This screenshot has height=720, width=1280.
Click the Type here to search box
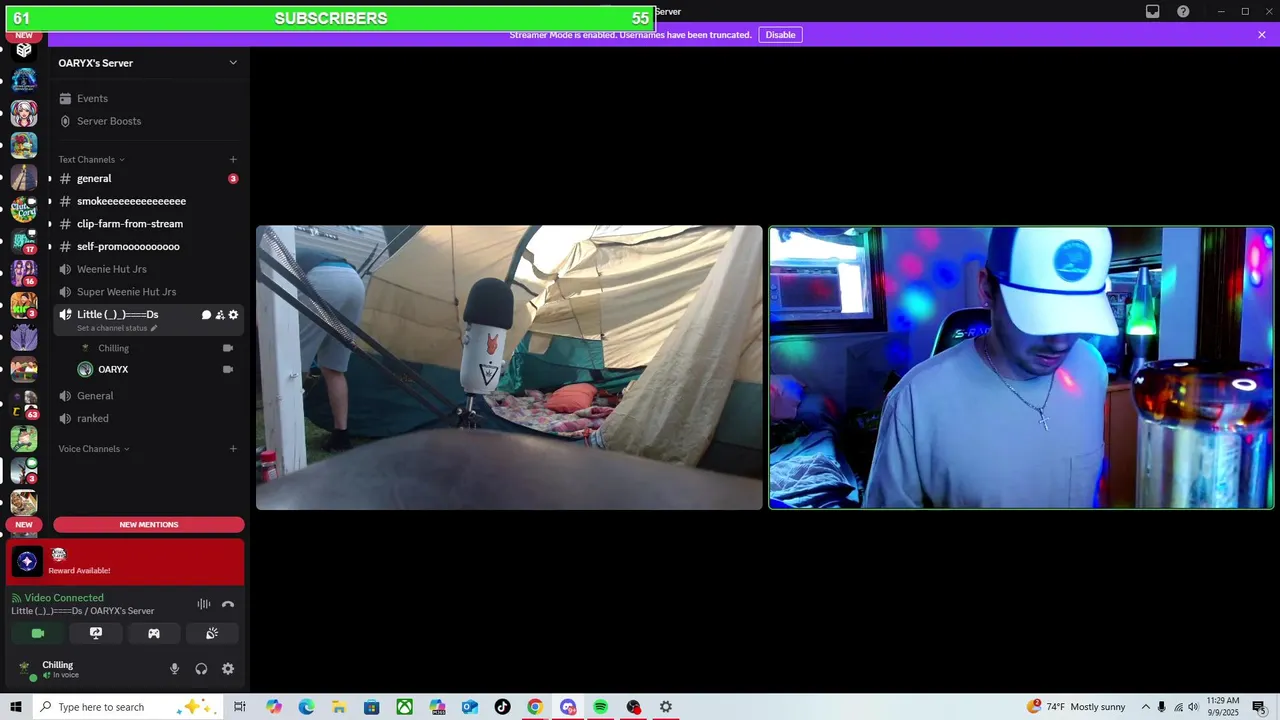click(x=128, y=707)
